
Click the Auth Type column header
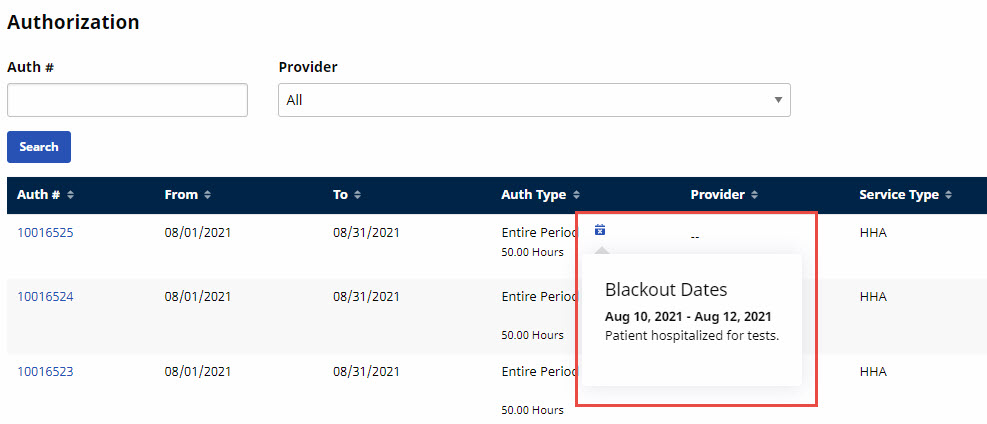[x=534, y=195]
